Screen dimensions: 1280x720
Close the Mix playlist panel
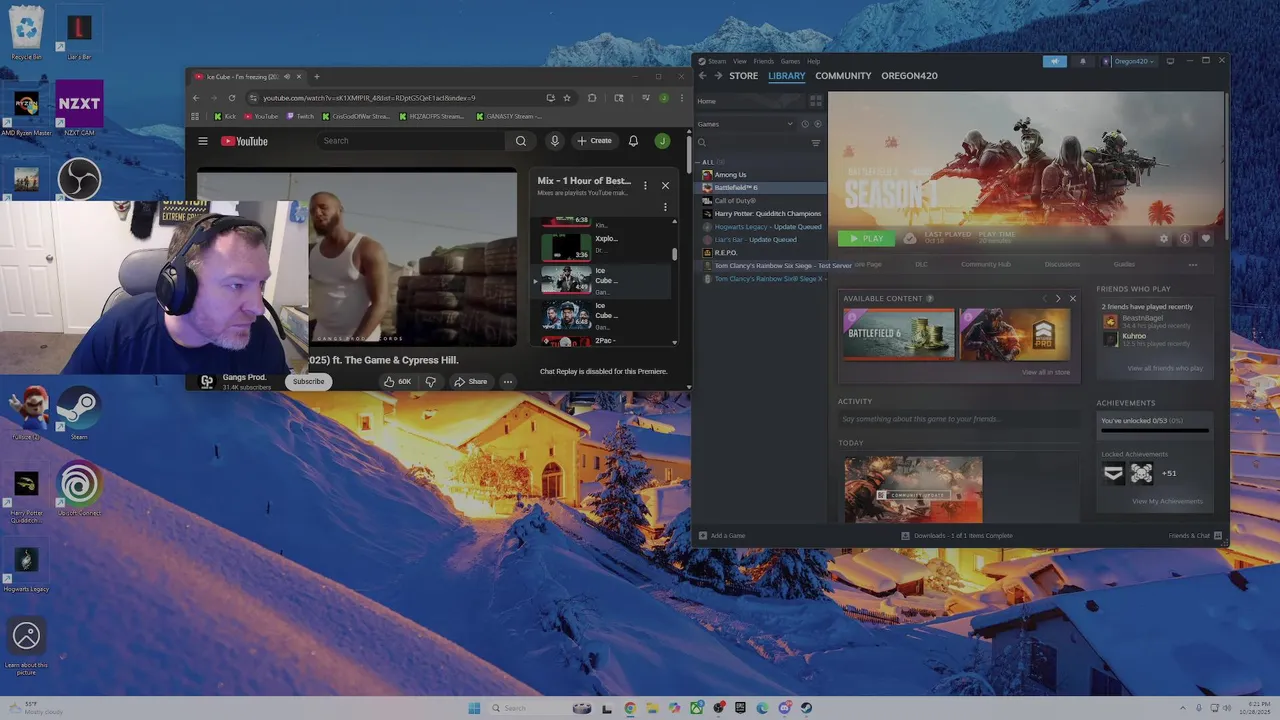pyautogui.click(x=665, y=185)
